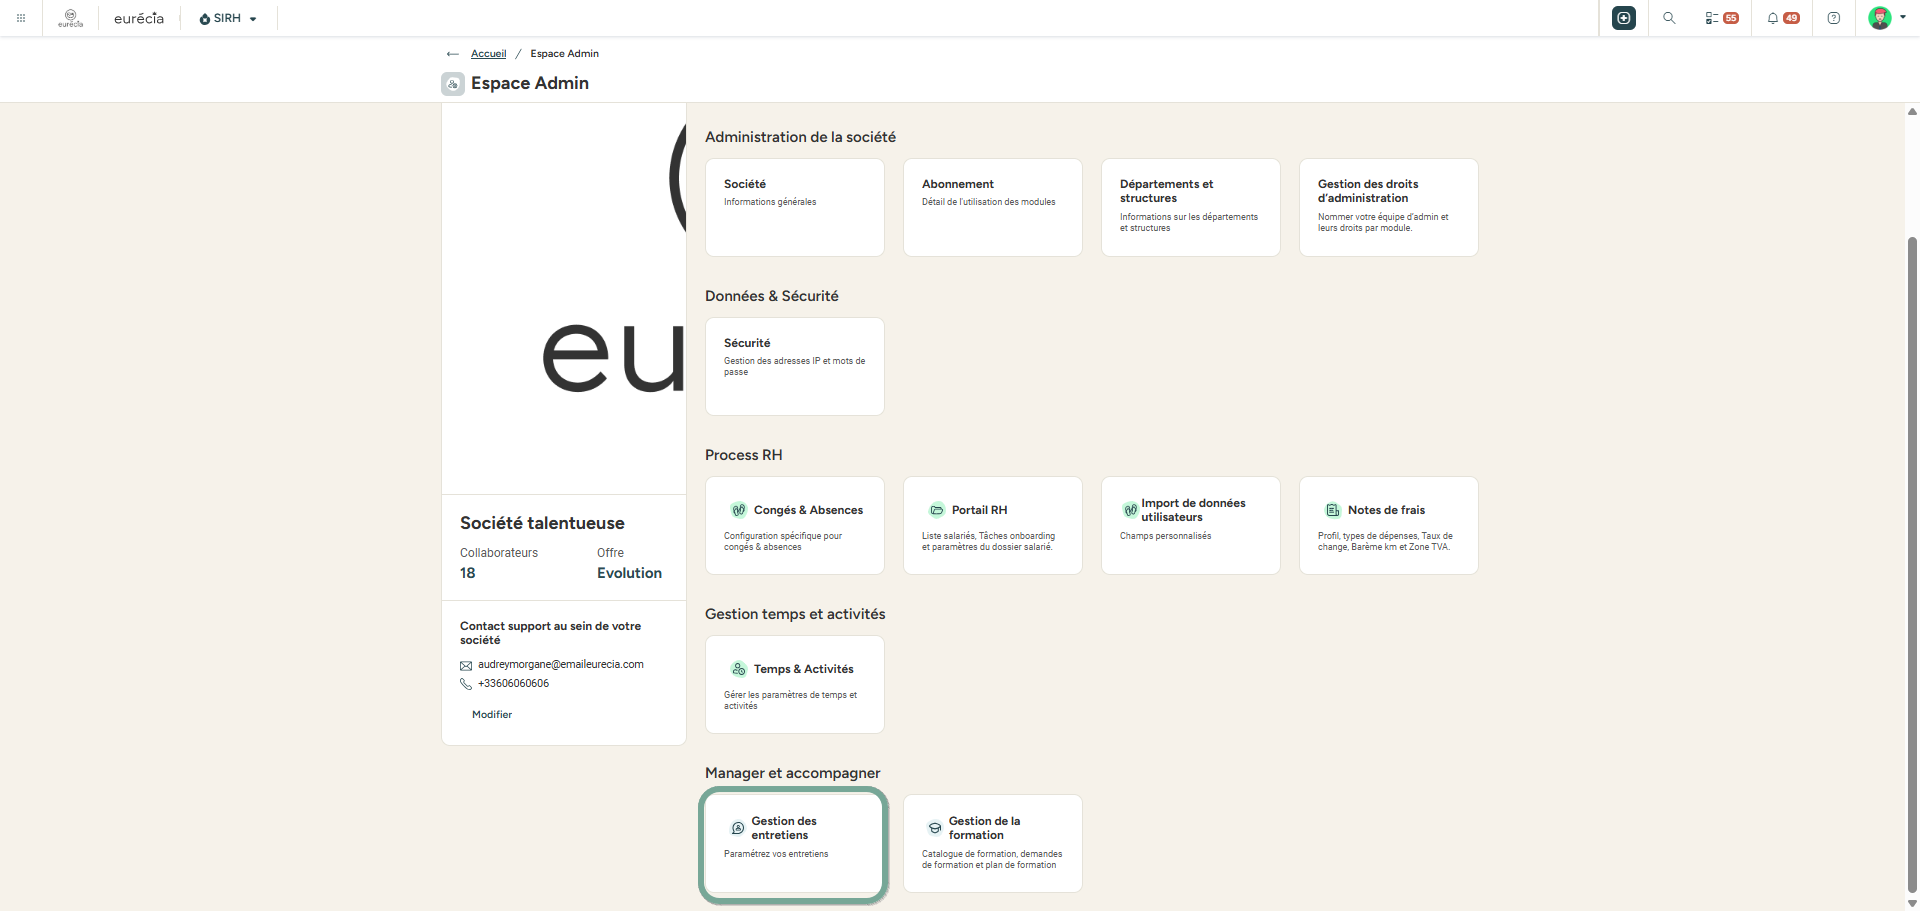Open the help question mark icon
Image resolution: width=1920 pixels, height=911 pixels.
pyautogui.click(x=1834, y=18)
